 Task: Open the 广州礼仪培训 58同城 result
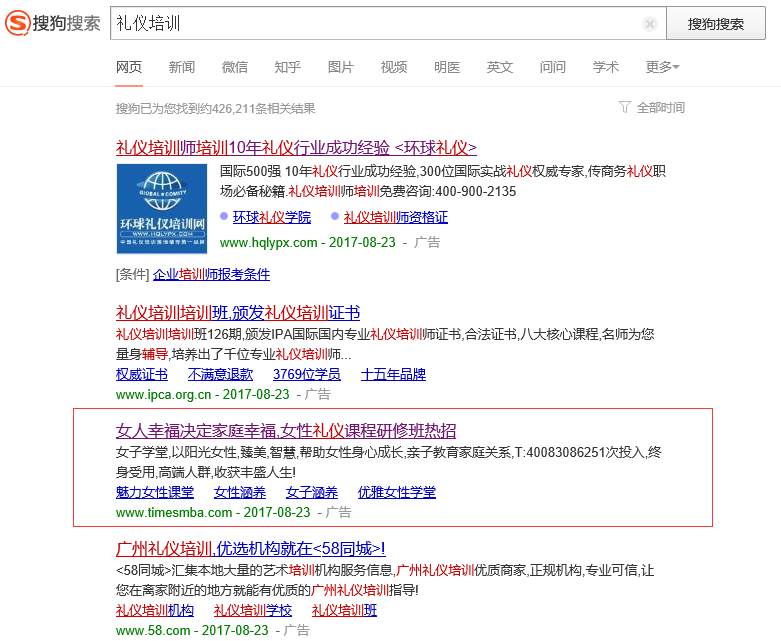click(x=250, y=548)
